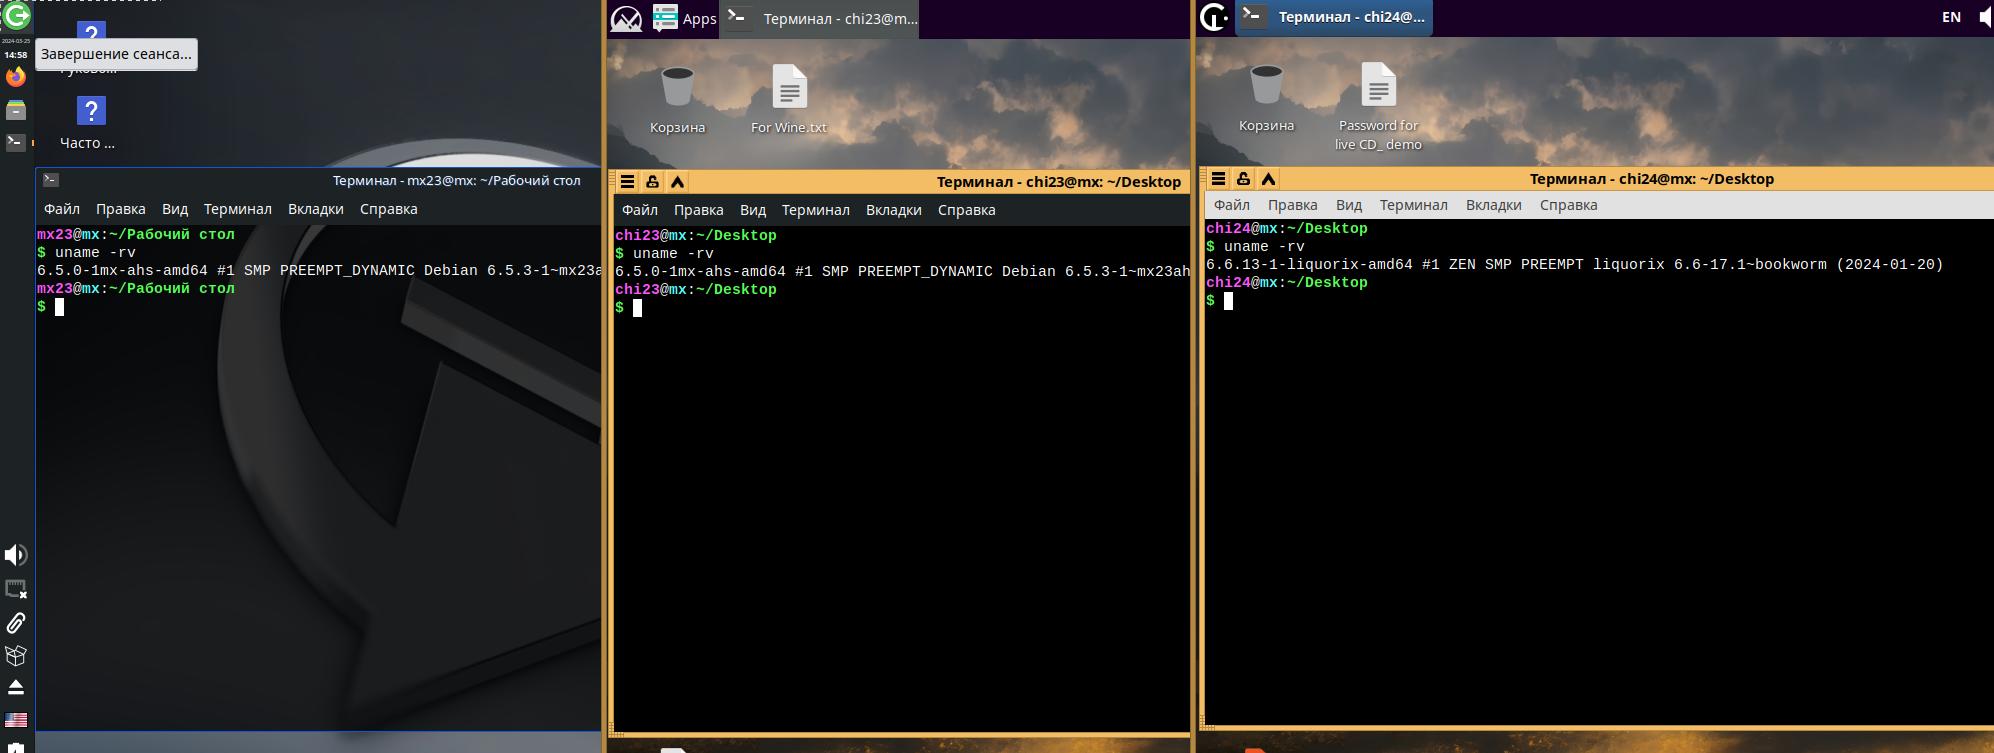Click the cursor prompt line in the chi24 terminal

click(x=1220, y=301)
